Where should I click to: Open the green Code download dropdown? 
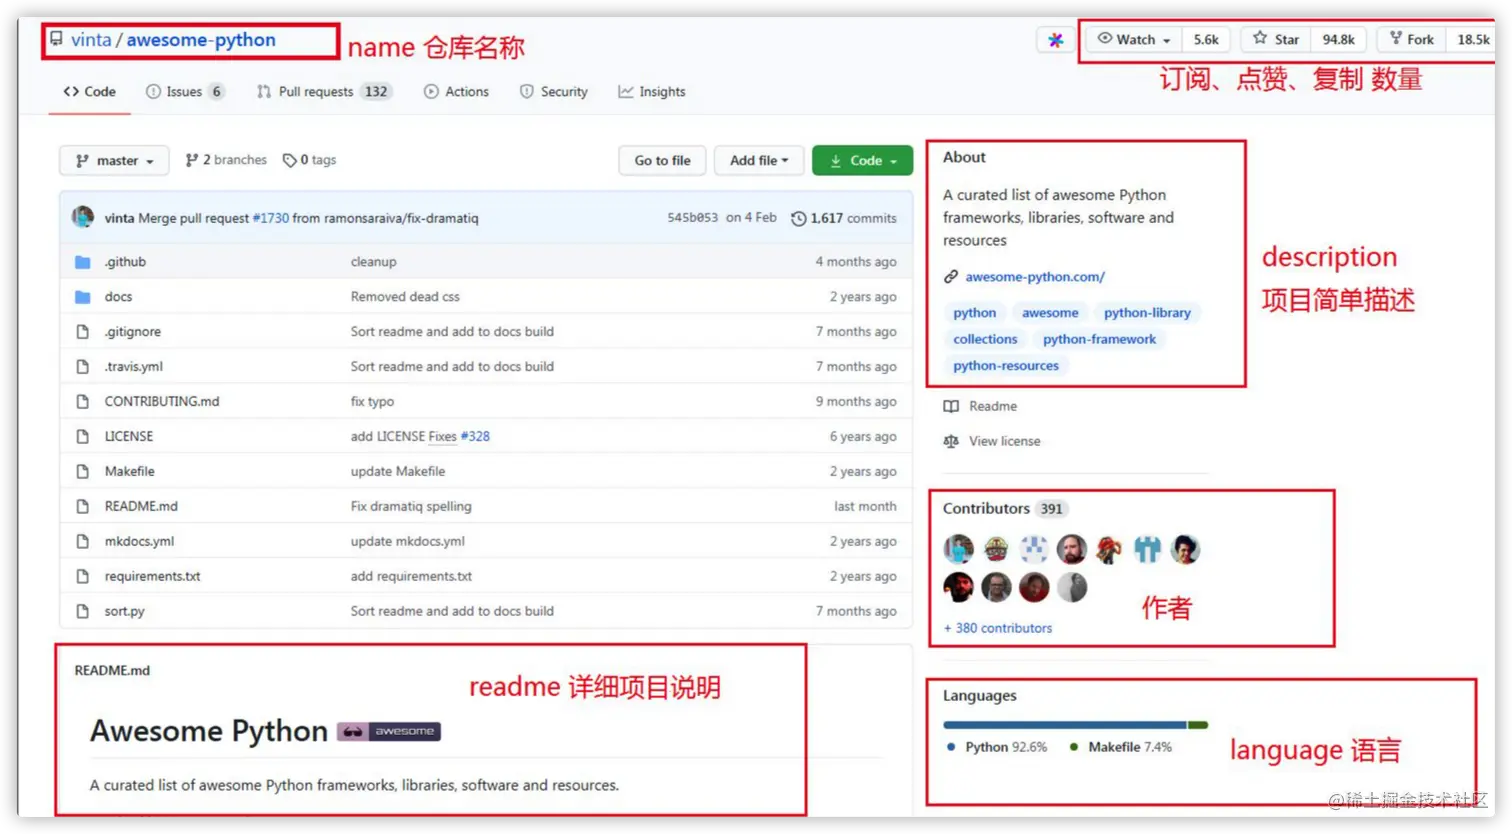[862, 160]
